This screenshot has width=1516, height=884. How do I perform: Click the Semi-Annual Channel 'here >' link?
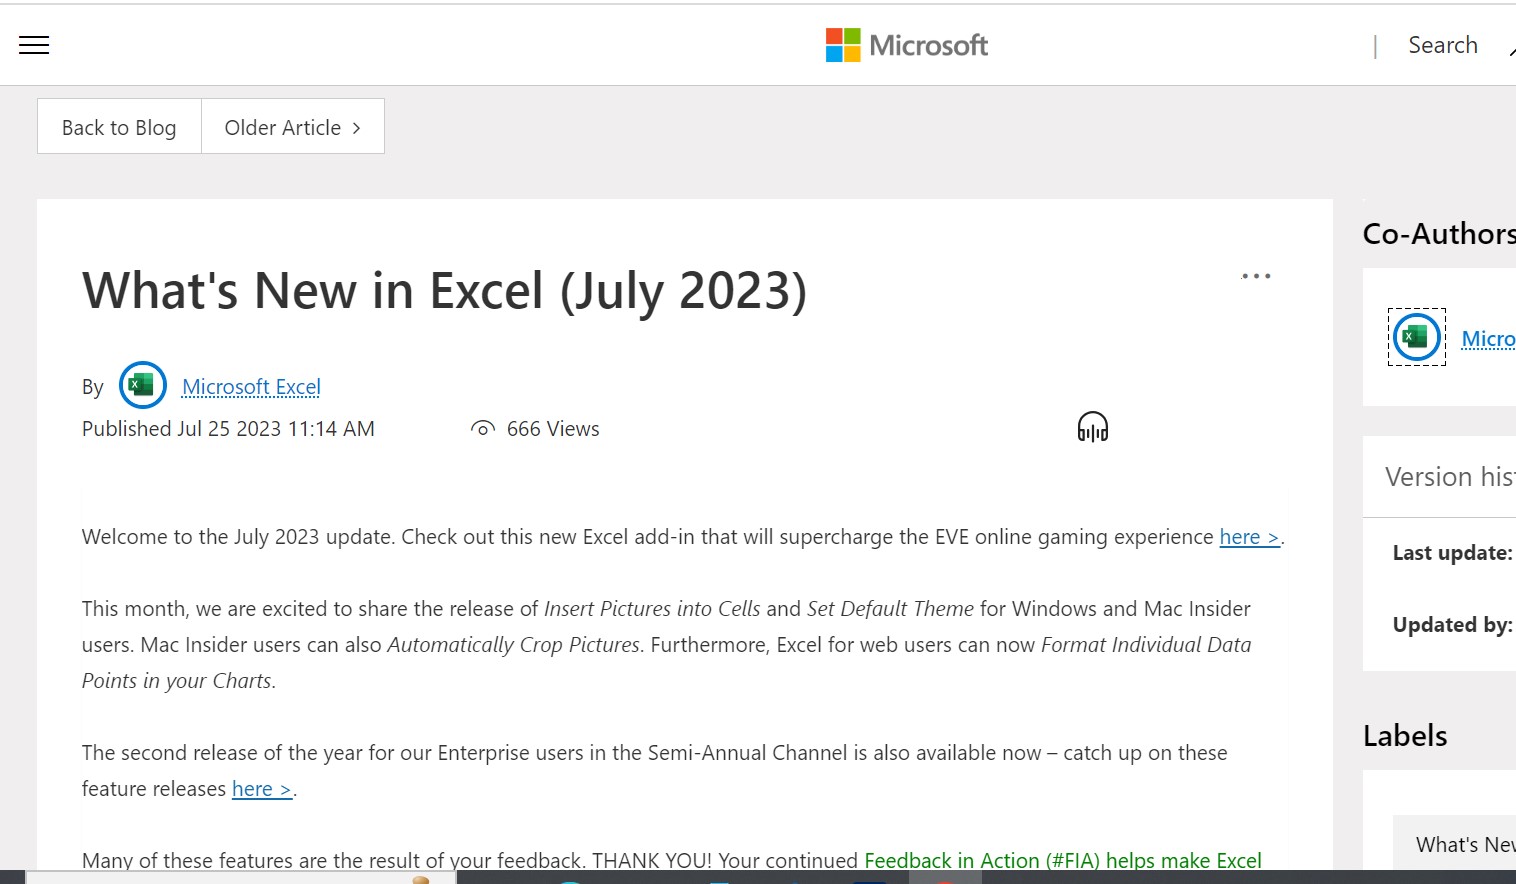click(260, 789)
